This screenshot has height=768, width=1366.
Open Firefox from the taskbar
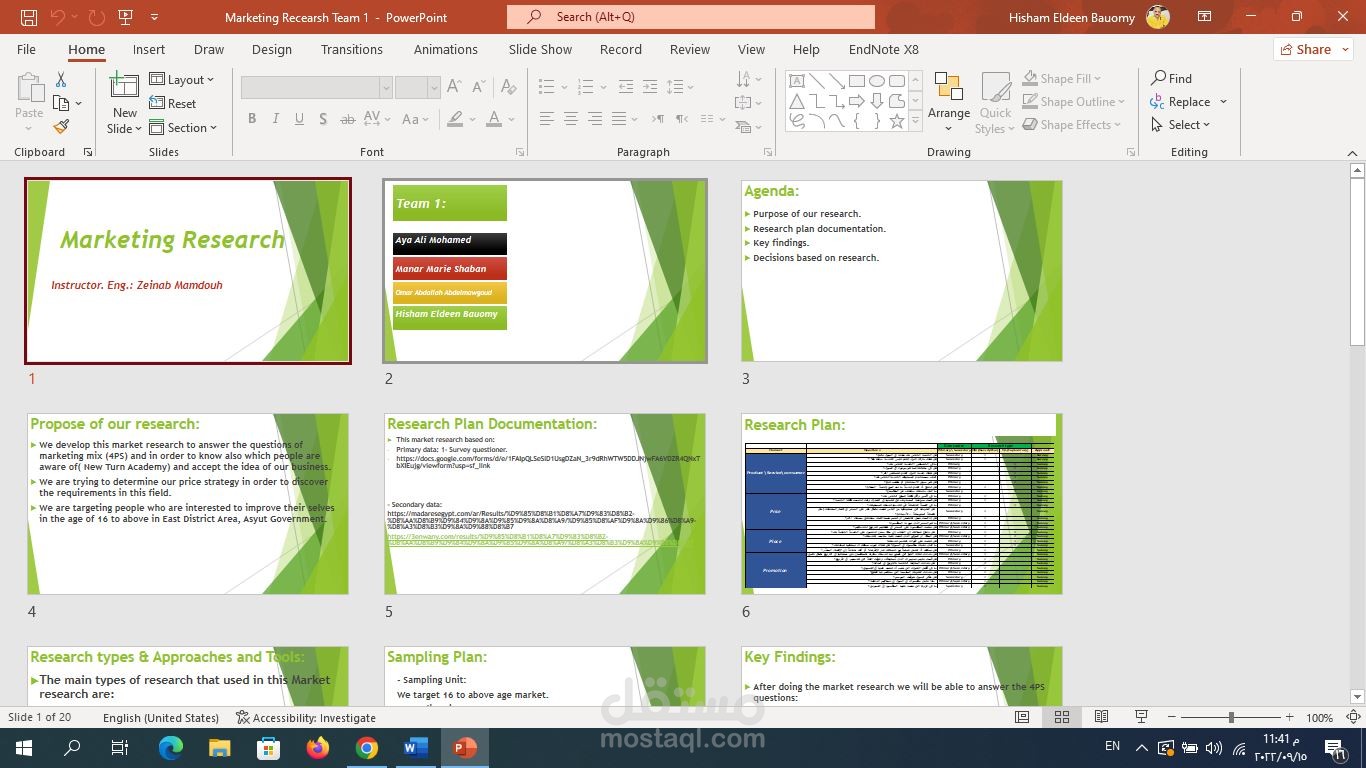coord(318,747)
